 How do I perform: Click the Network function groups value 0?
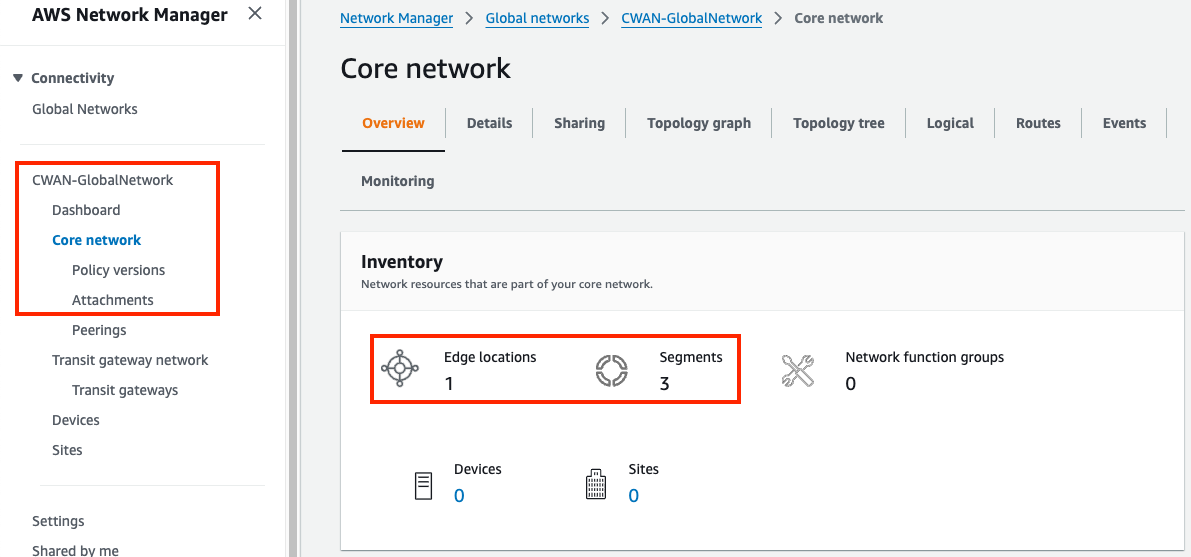point(851,384)
